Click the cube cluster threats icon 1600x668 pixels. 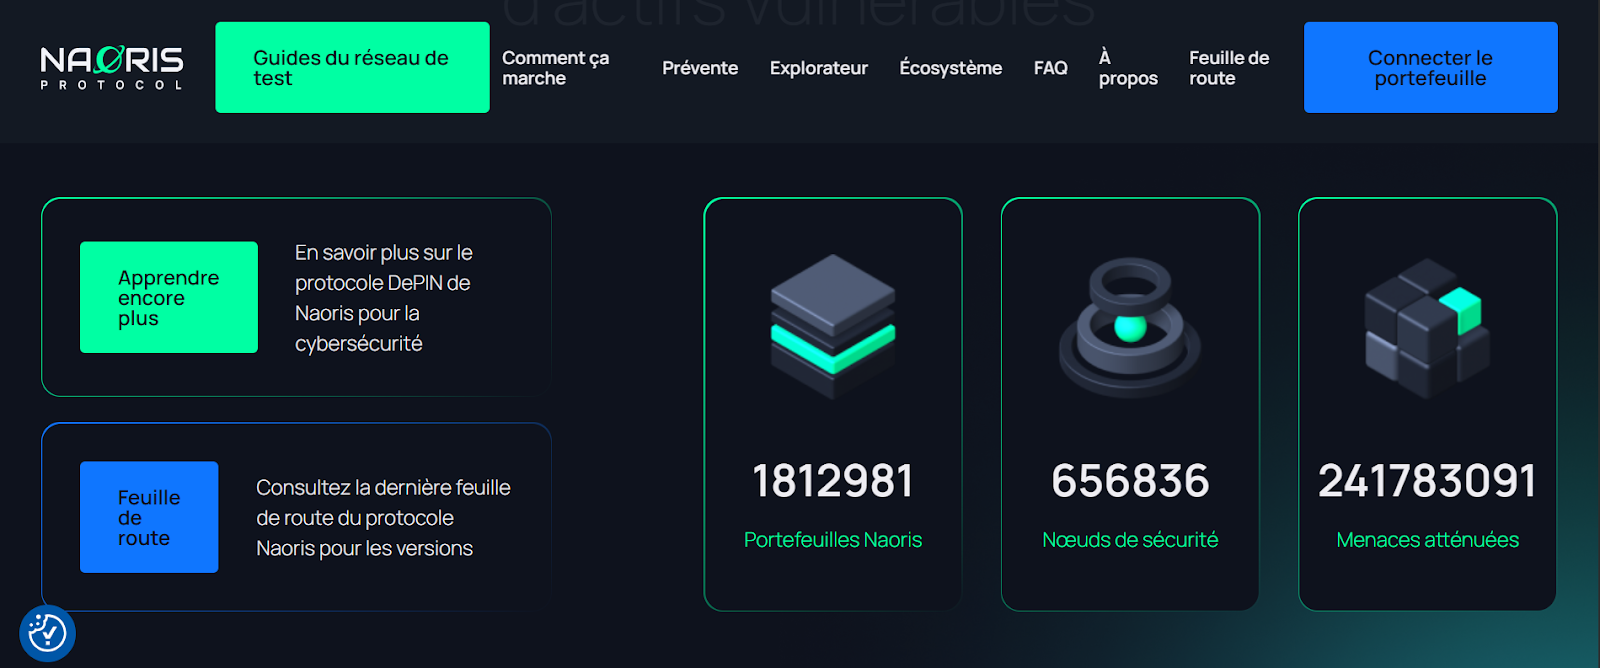1427,328
